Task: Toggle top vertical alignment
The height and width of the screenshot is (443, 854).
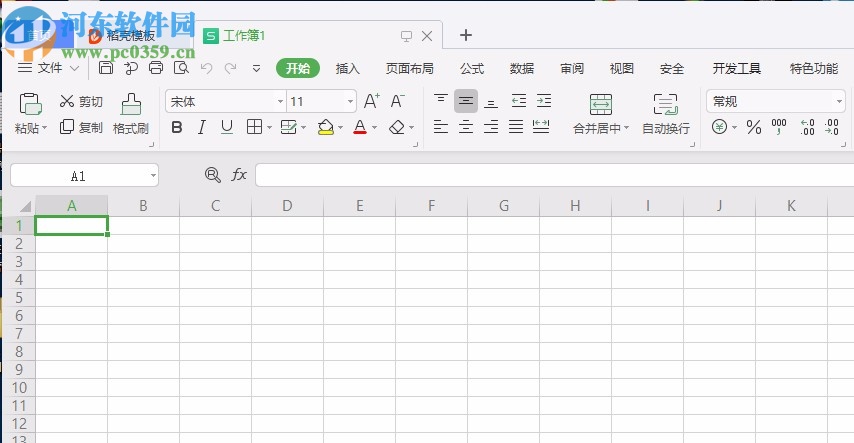Action: pos(441,100)
